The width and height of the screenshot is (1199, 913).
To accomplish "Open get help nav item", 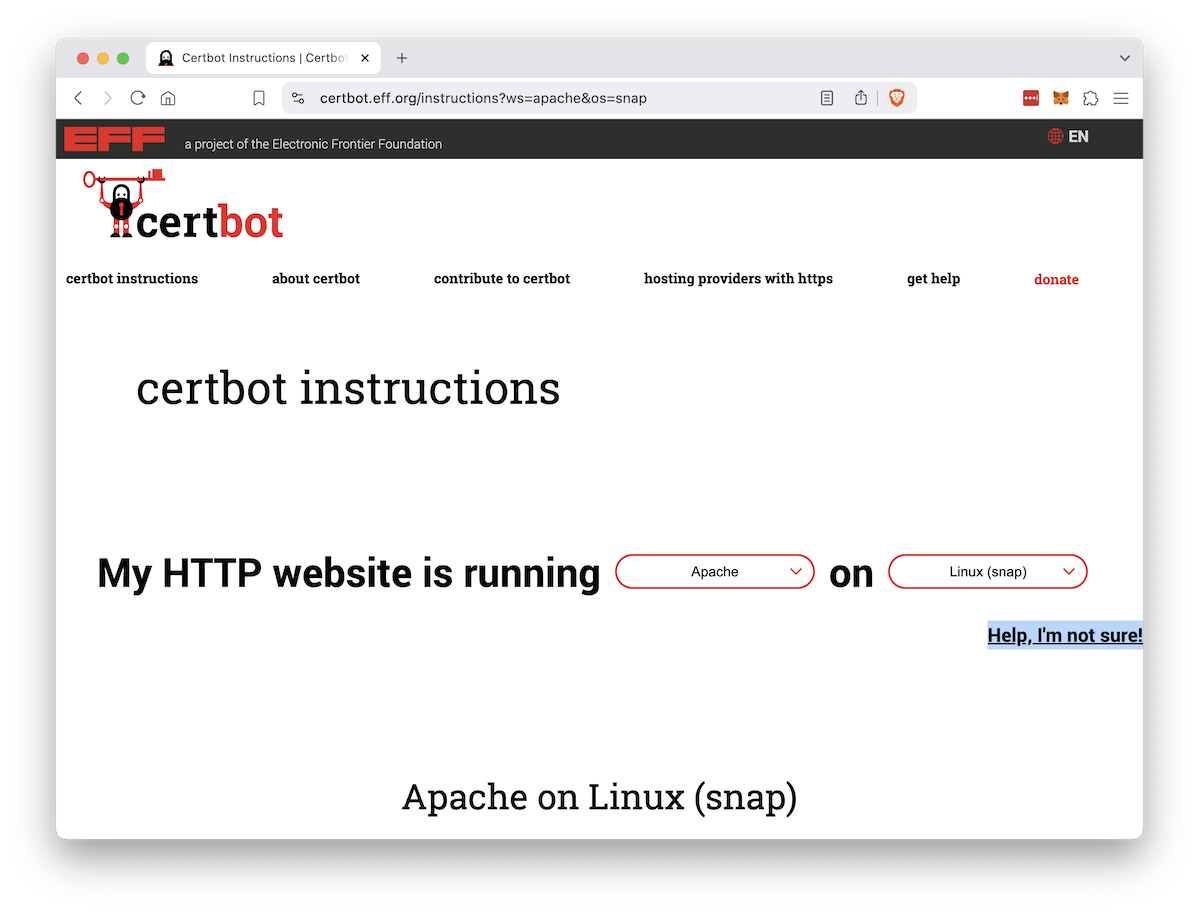I will pos(934,278).
